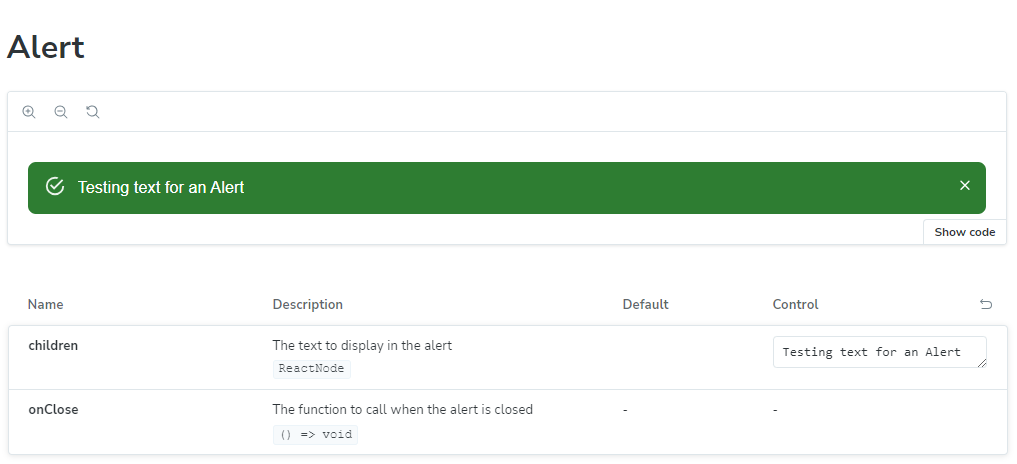Click the Name column header
The width and height of the screenshot is (1017, 464).
(45, 304)
